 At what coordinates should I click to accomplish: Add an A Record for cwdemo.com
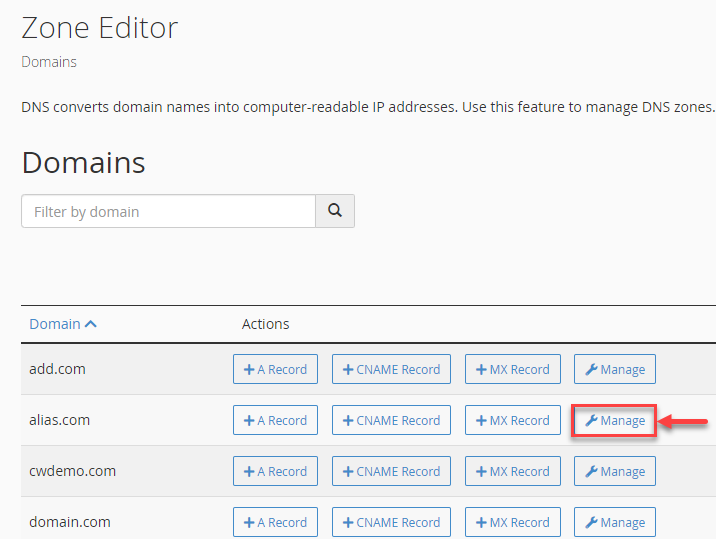[x=275, y=471]
